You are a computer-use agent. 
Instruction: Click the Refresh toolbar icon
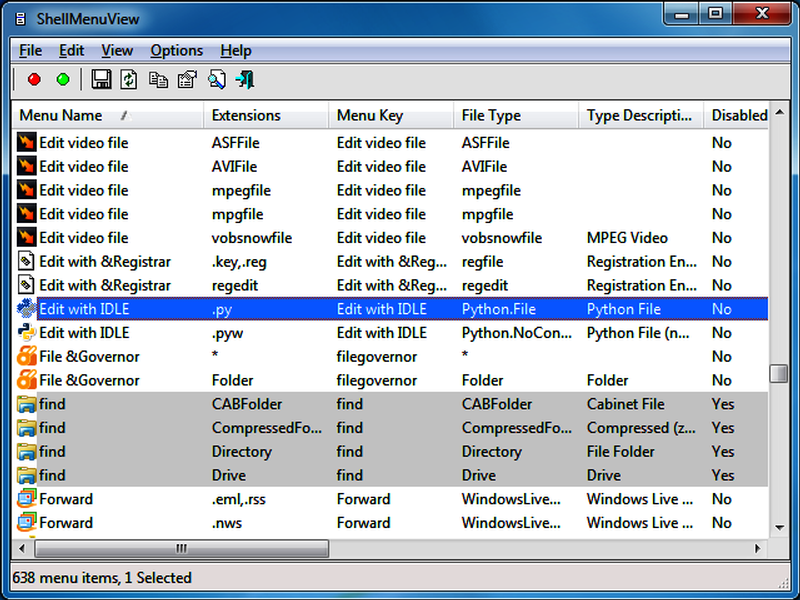point(129,80)
